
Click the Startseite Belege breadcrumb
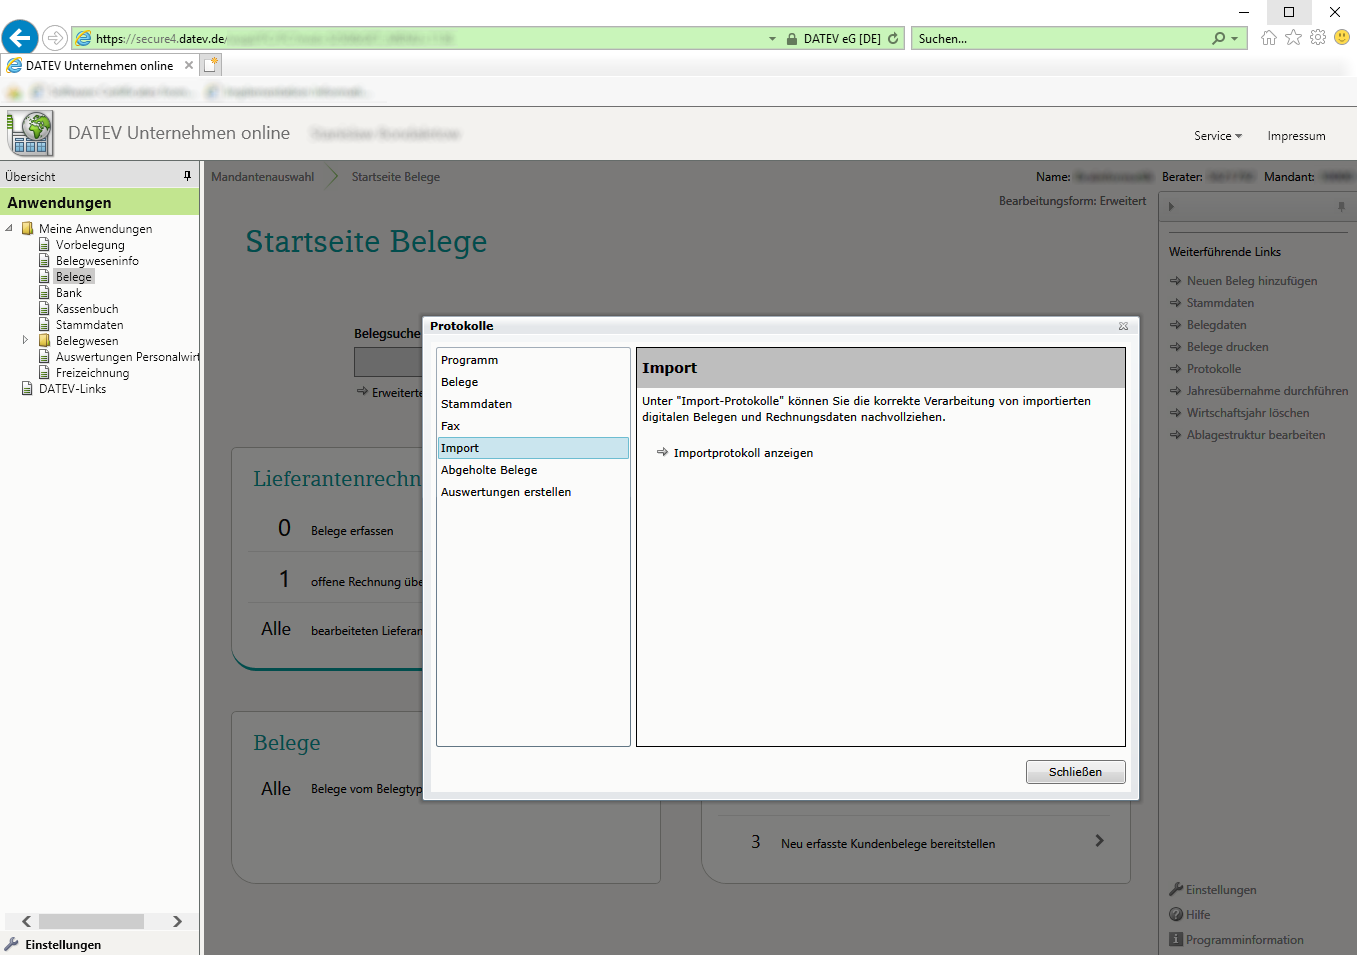(x=396, y=177)
